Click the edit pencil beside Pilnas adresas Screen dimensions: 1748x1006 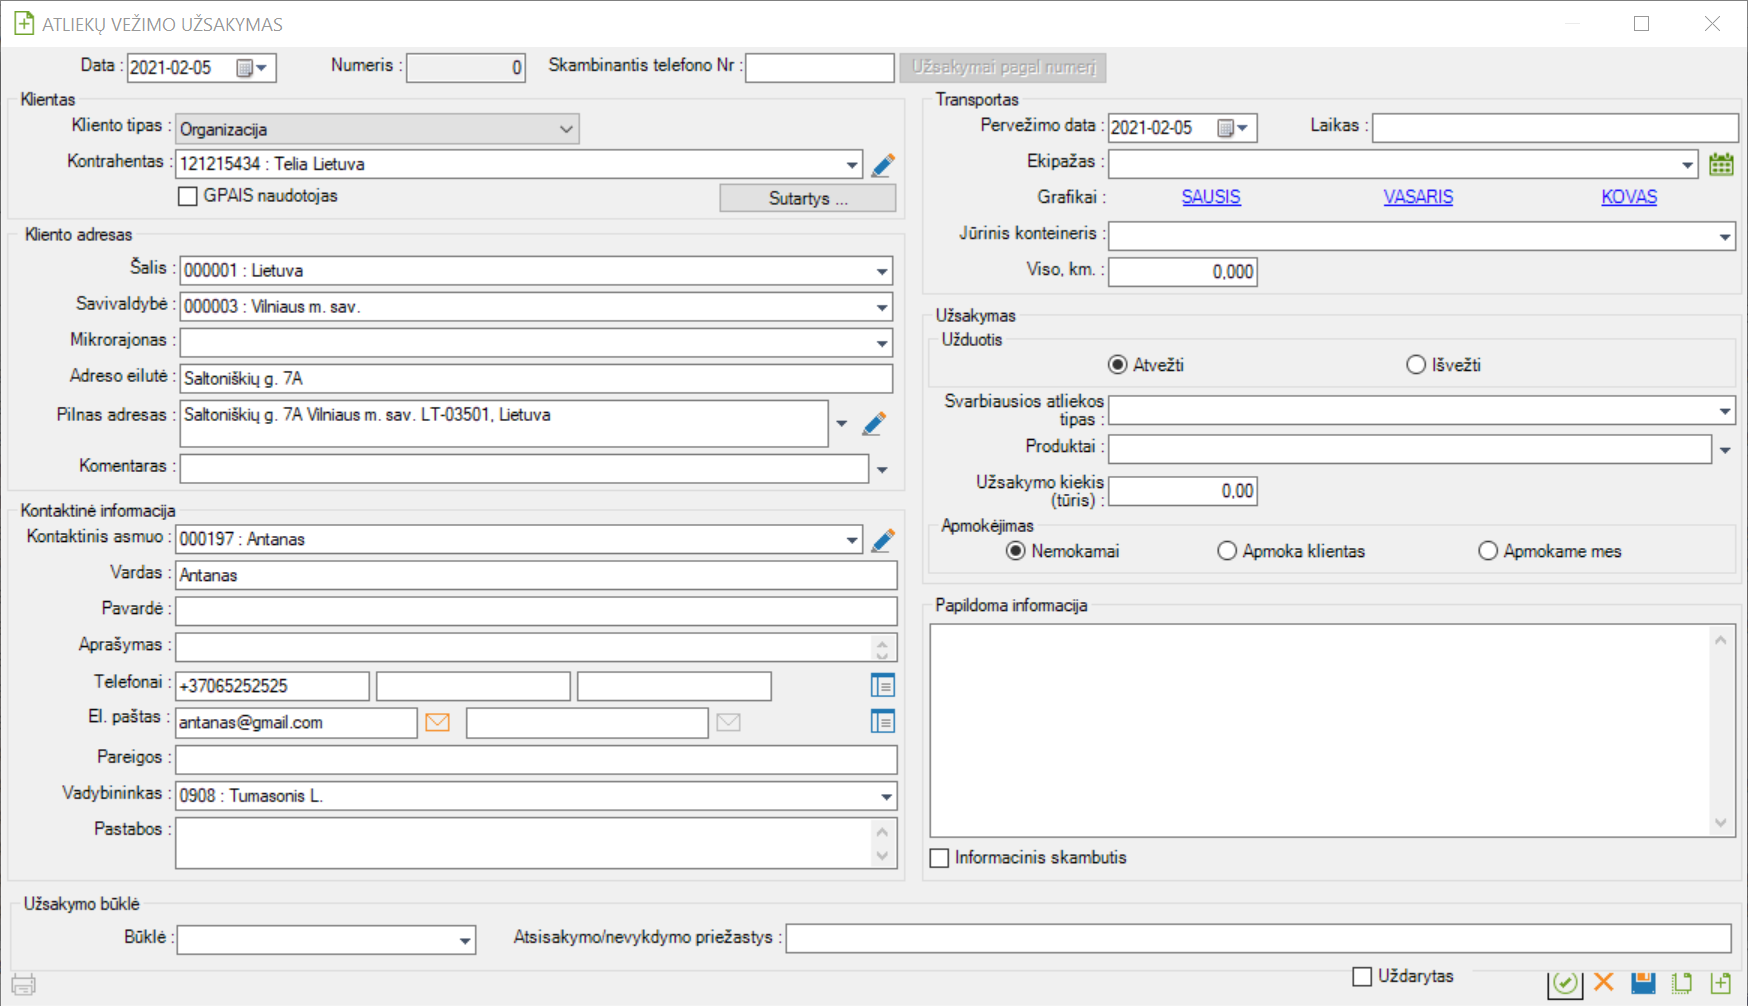874,424
